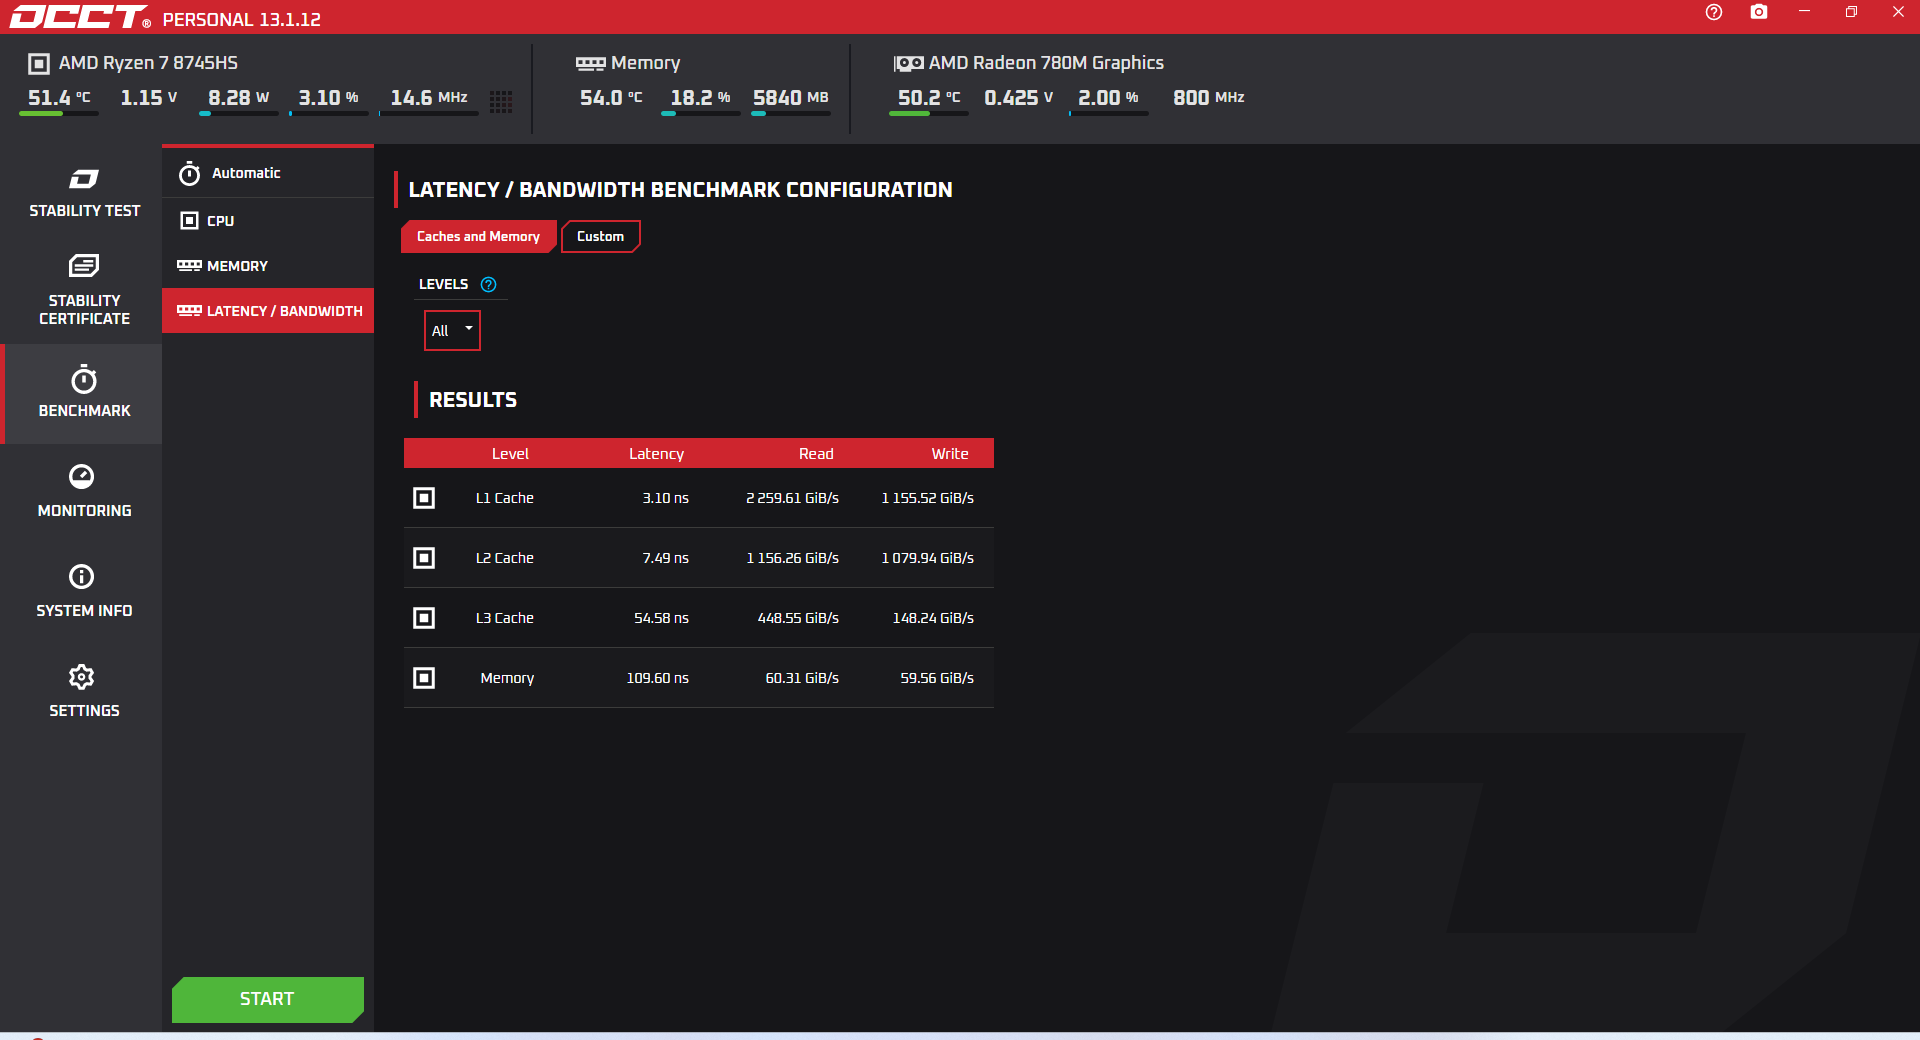Screen dimensions: 1920x1040
Task: Toggle the L2 Cache row checkbox
Action: (424, 558)
